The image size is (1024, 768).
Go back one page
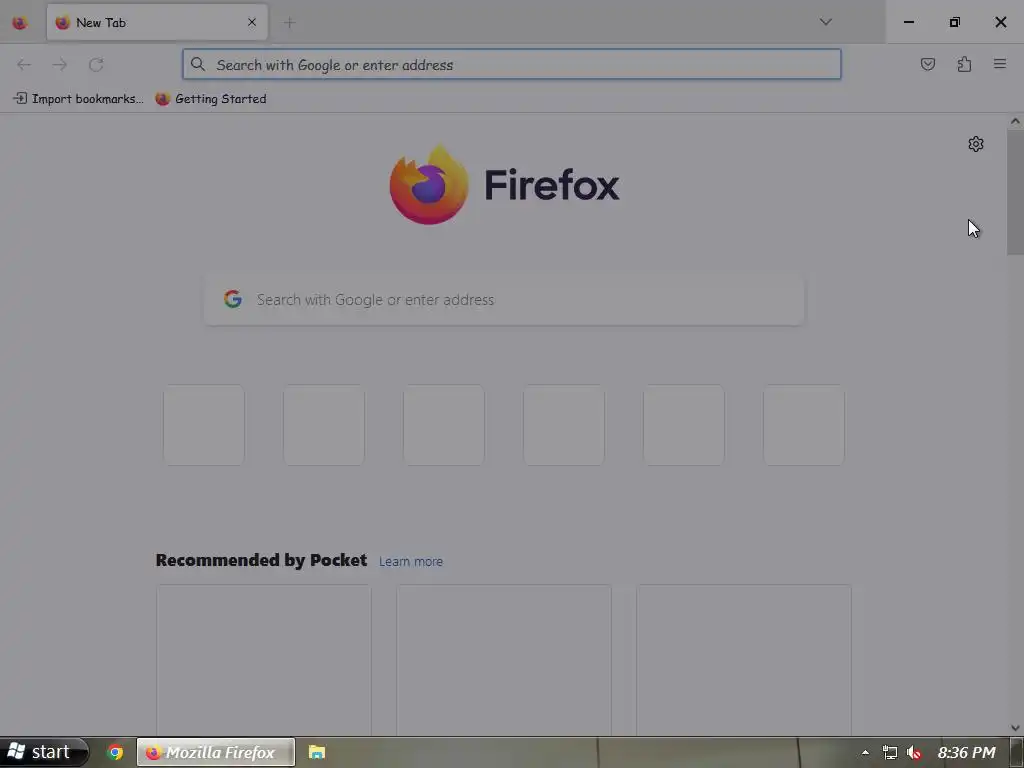[24, 64]
